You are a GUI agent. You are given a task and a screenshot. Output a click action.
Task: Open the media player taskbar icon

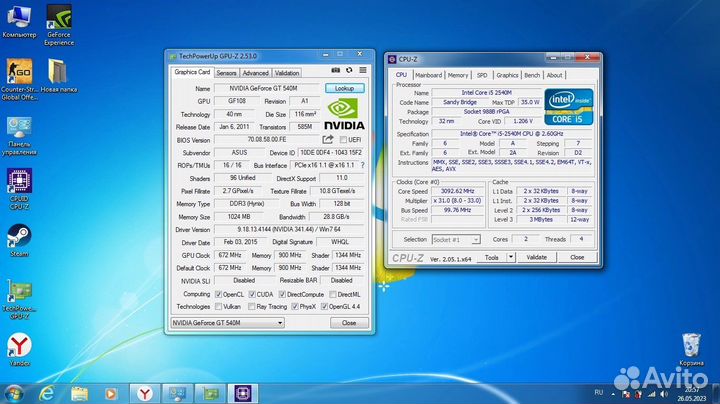111,393
